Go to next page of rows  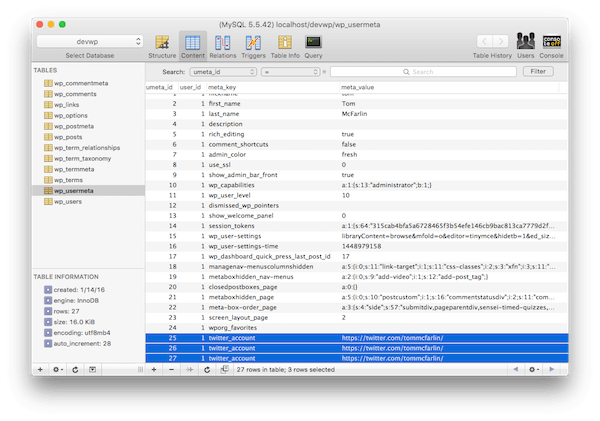(x=551, y=369)
